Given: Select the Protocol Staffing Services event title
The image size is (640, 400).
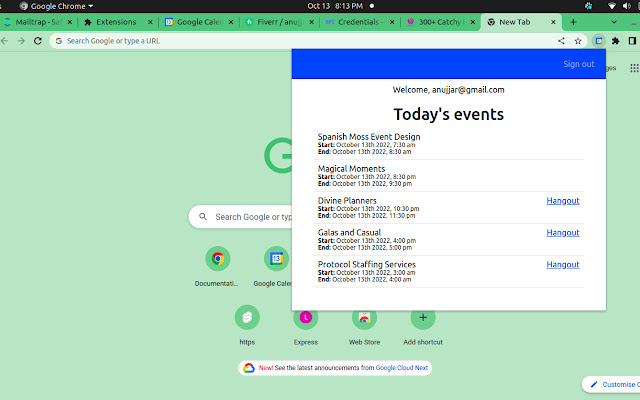Looking at the screenshot, I should [367, 264].
